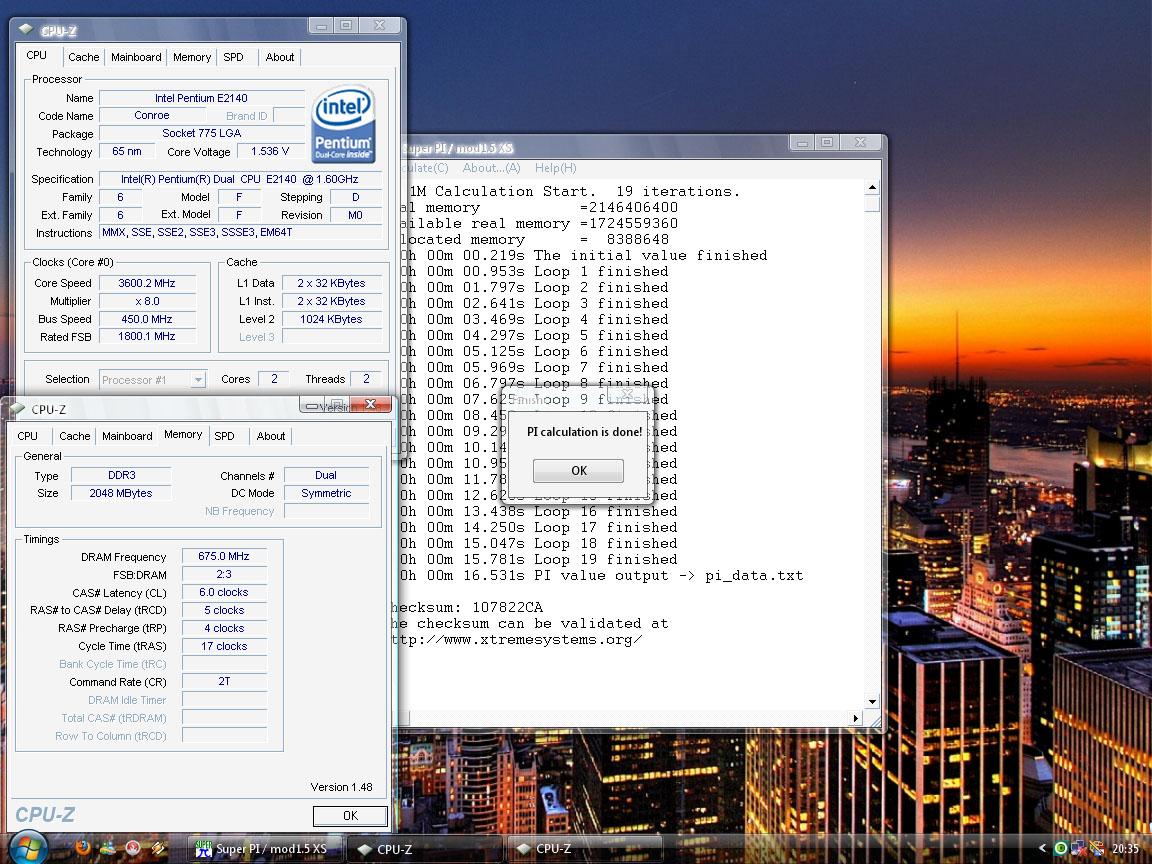Click the Channels # value Dual
The height and width of the screenshot is (864, 1152).
[x=325, y=475]
